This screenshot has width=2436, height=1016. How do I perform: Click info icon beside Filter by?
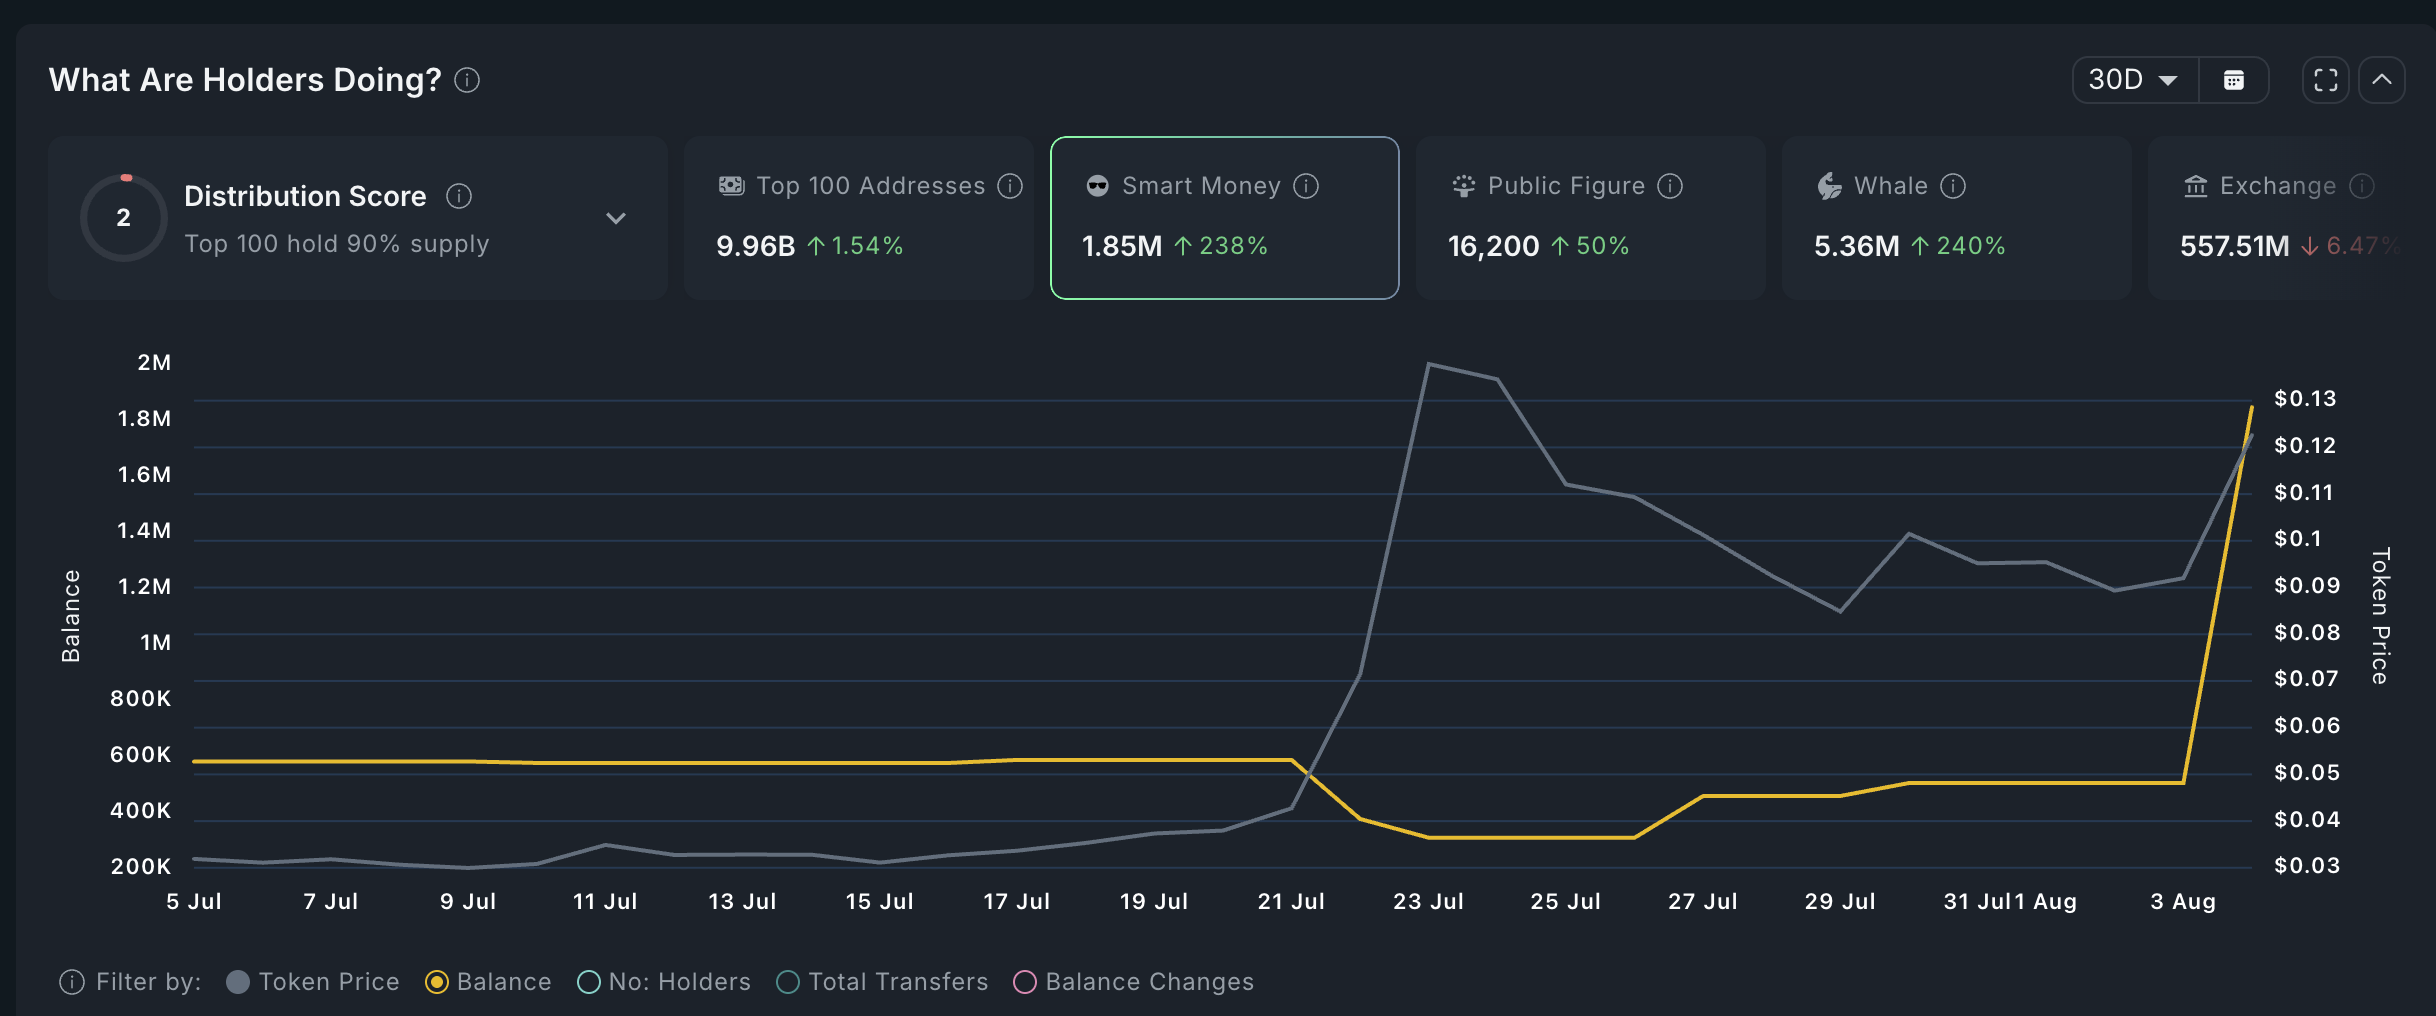point(72,982)
